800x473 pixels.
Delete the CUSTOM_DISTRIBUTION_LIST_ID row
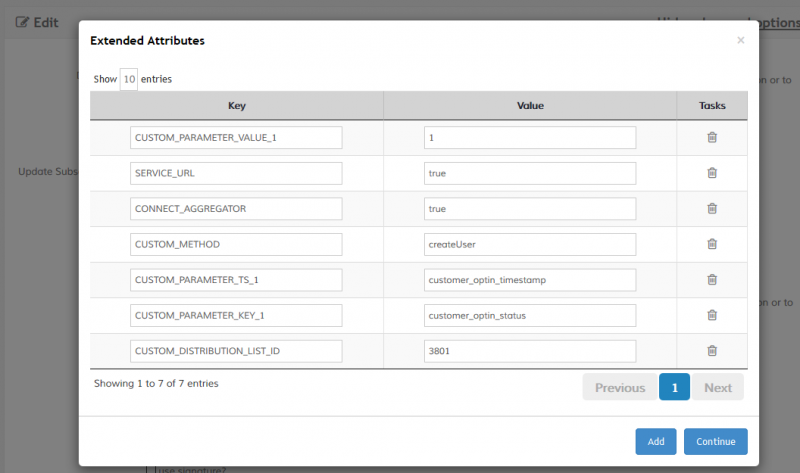click(x=712, y=351)
